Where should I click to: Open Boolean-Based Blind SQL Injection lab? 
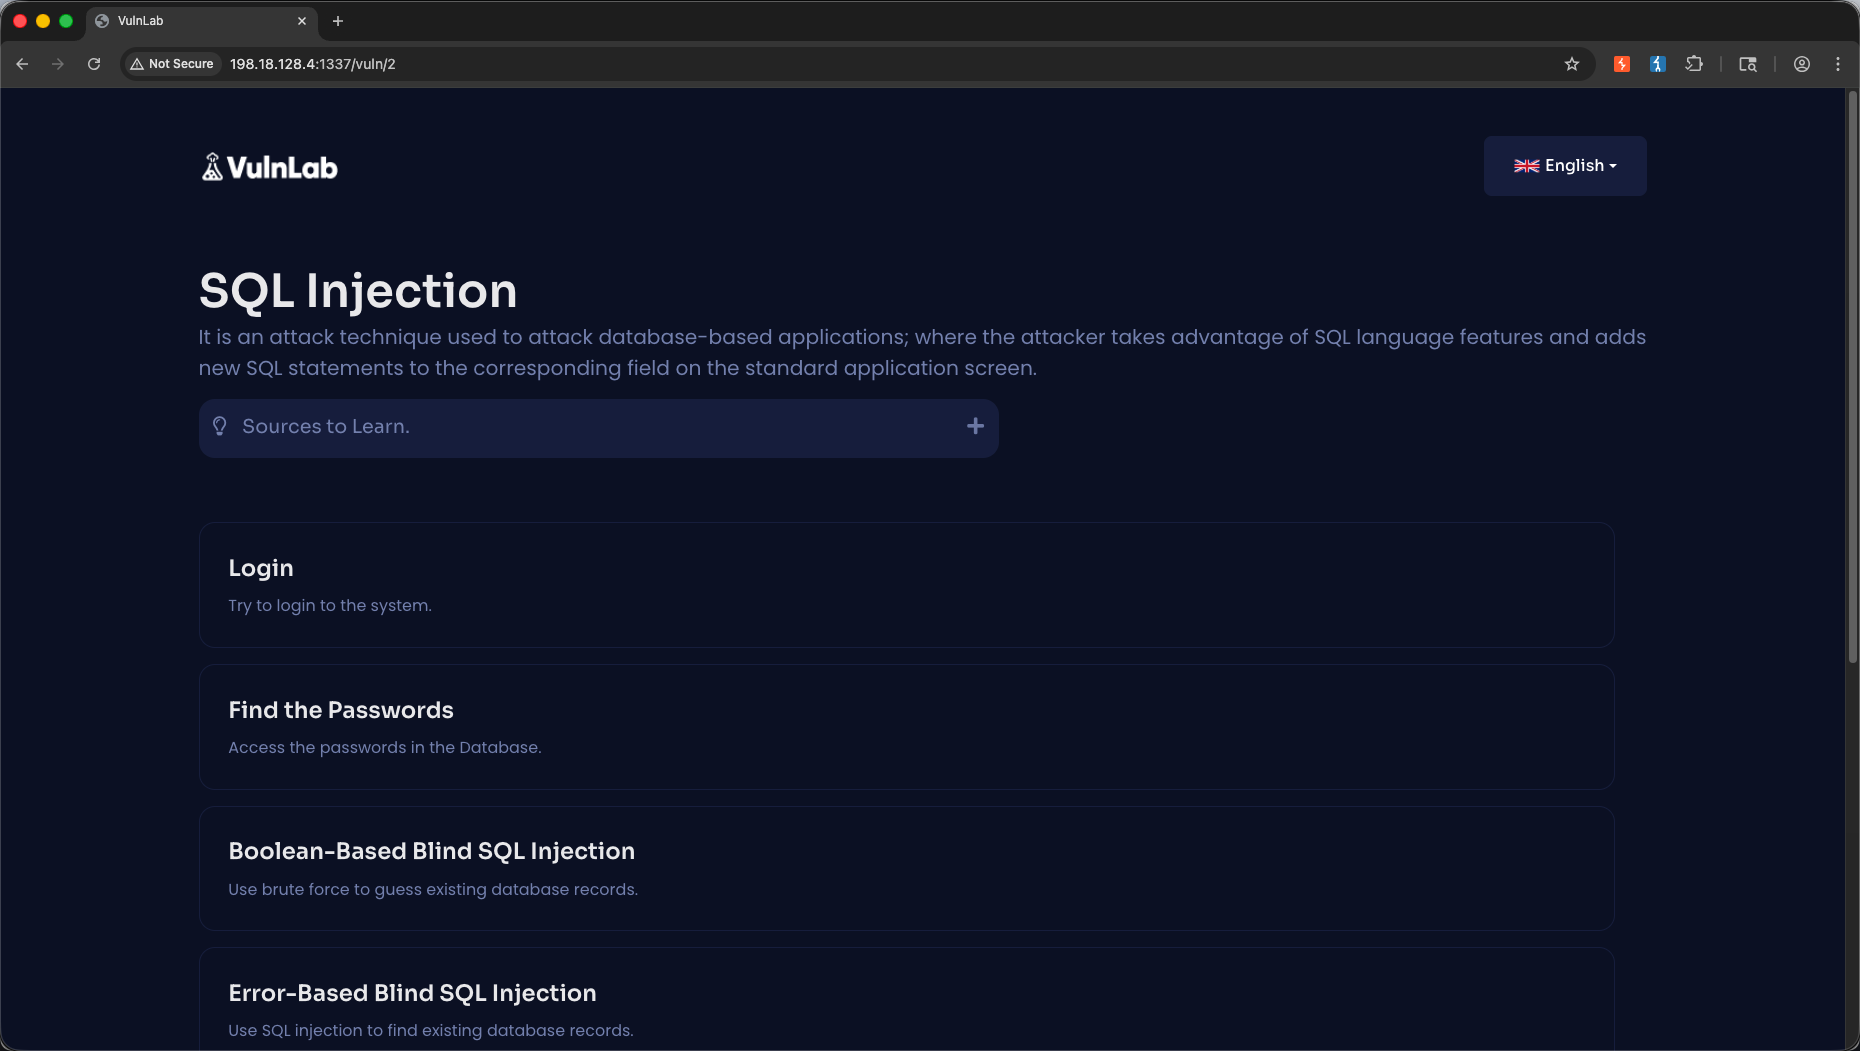tap(907, 869)
